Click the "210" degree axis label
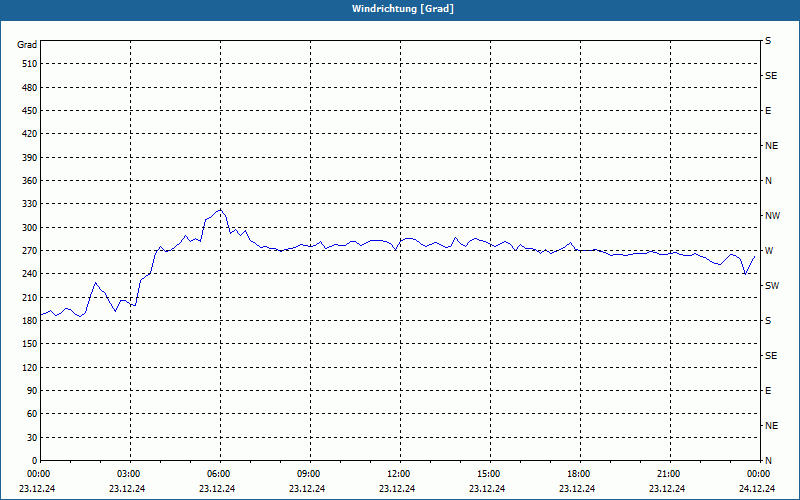Viewport: 800px width, 500px height. click(30, 297)
